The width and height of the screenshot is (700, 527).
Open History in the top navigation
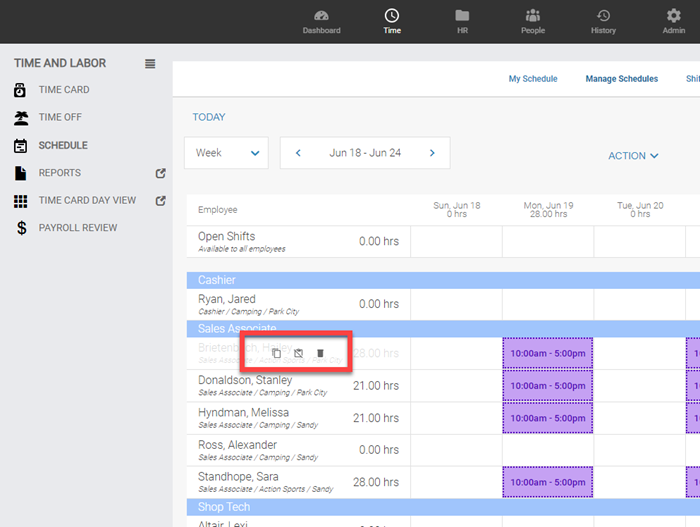click(603, 21)
